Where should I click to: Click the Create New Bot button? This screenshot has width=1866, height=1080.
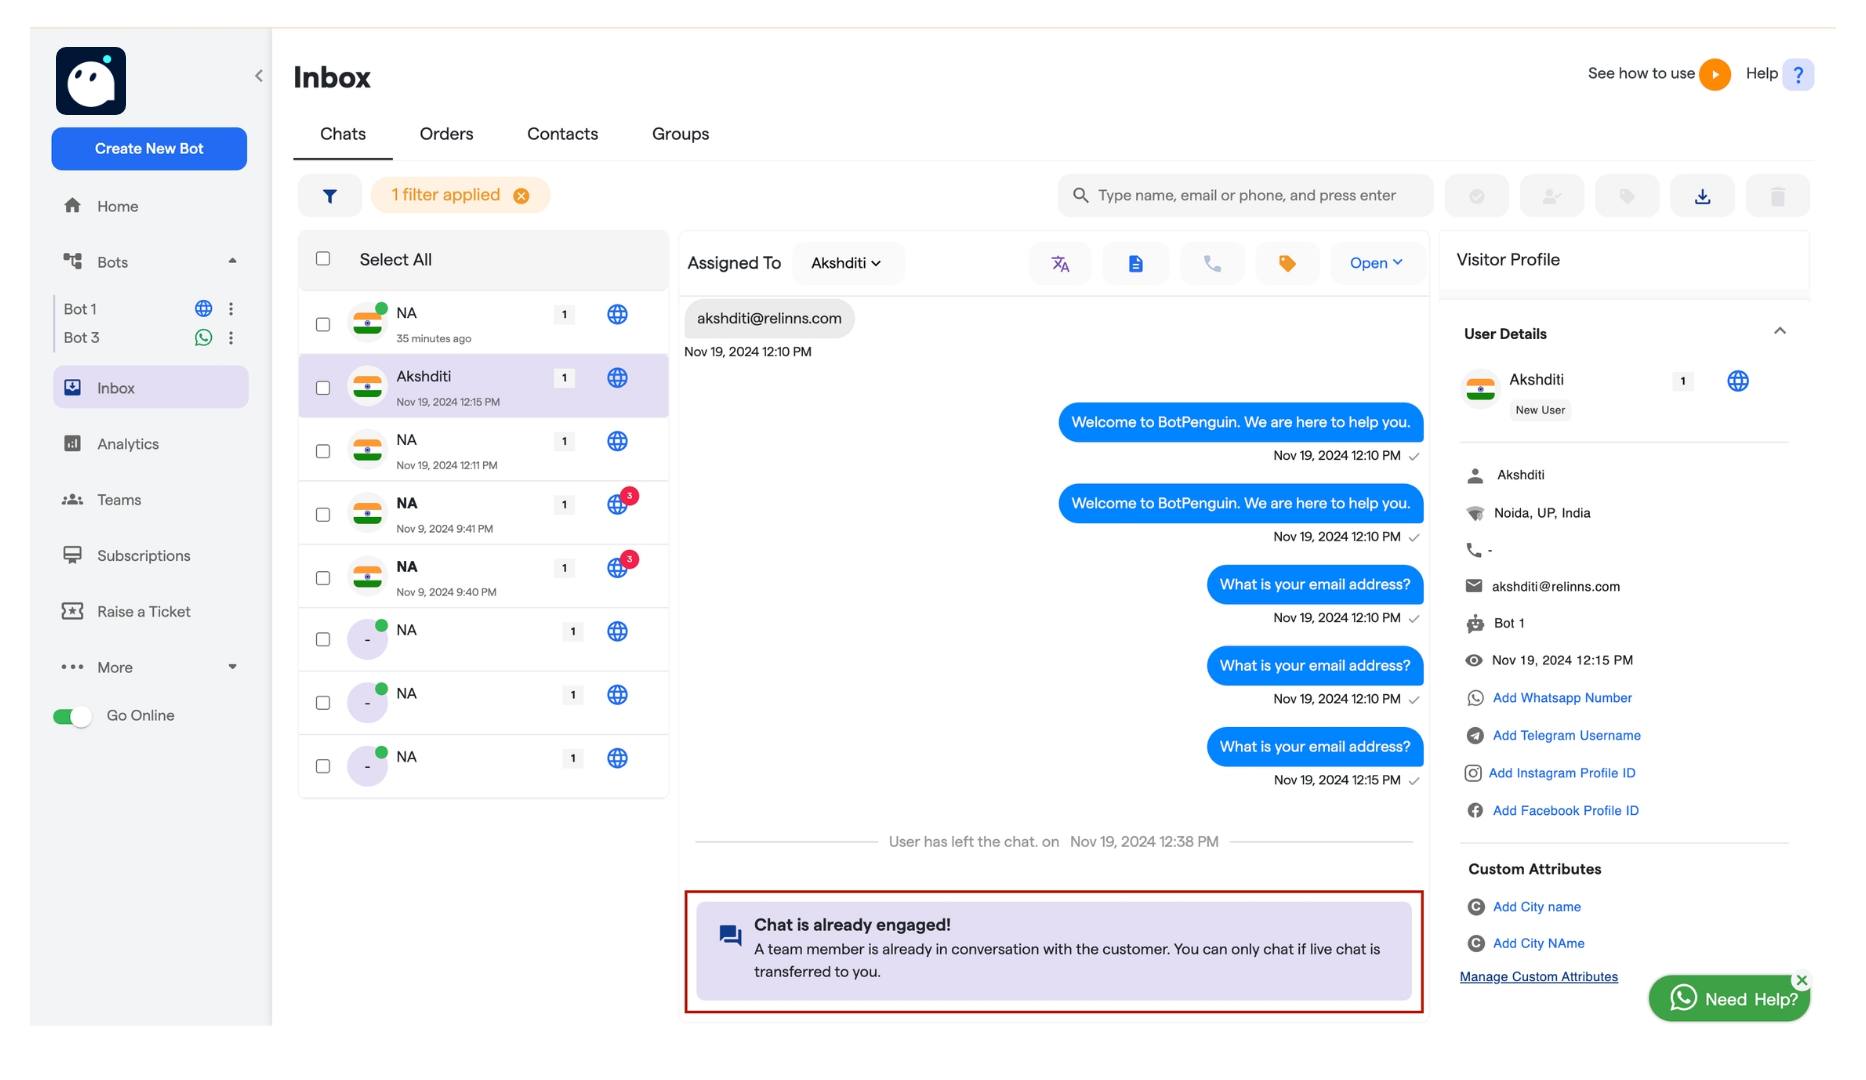pyautogui.click(x=149, y=149)
